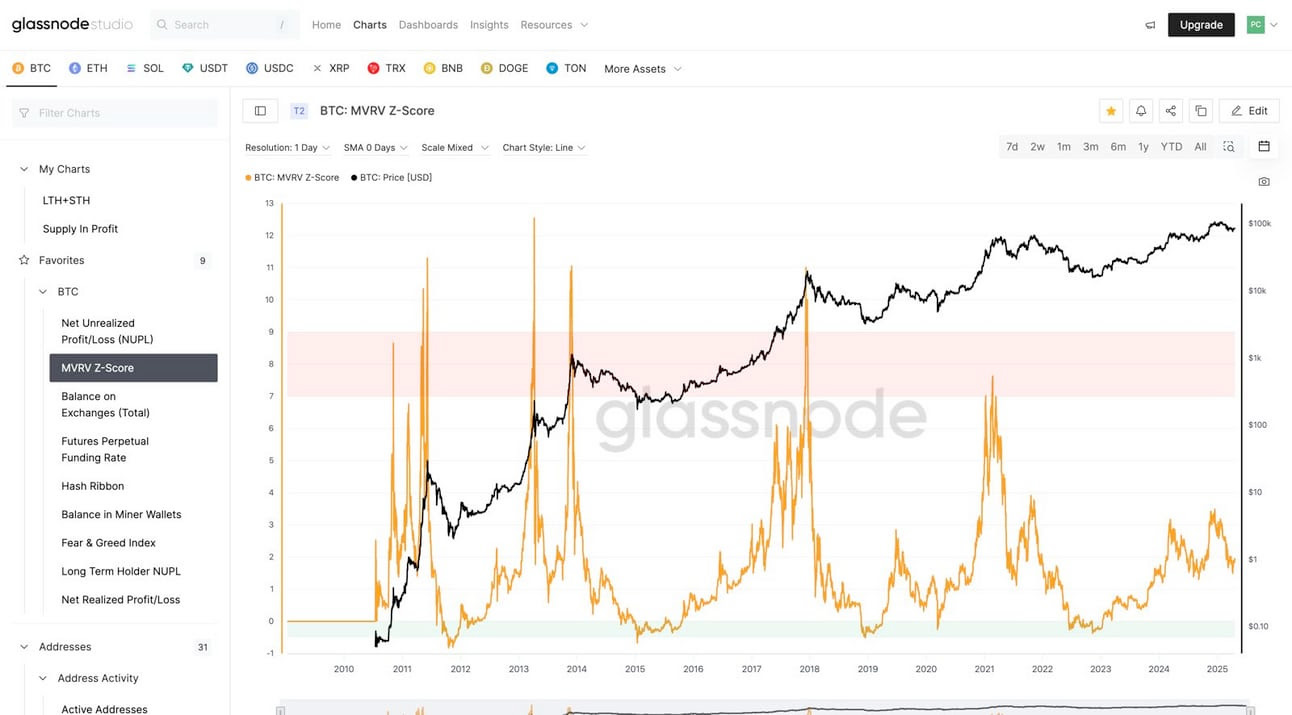Click the Edit button
Viewport: 1292px width, 715px height.
(x=1249, y=110)
